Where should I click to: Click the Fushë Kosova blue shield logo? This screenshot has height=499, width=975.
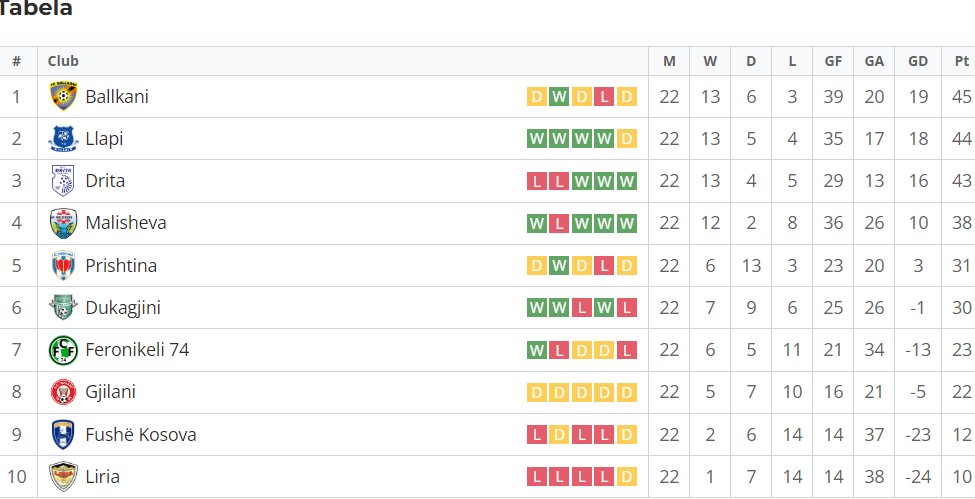pyautogui.click(x=63, y=434)
